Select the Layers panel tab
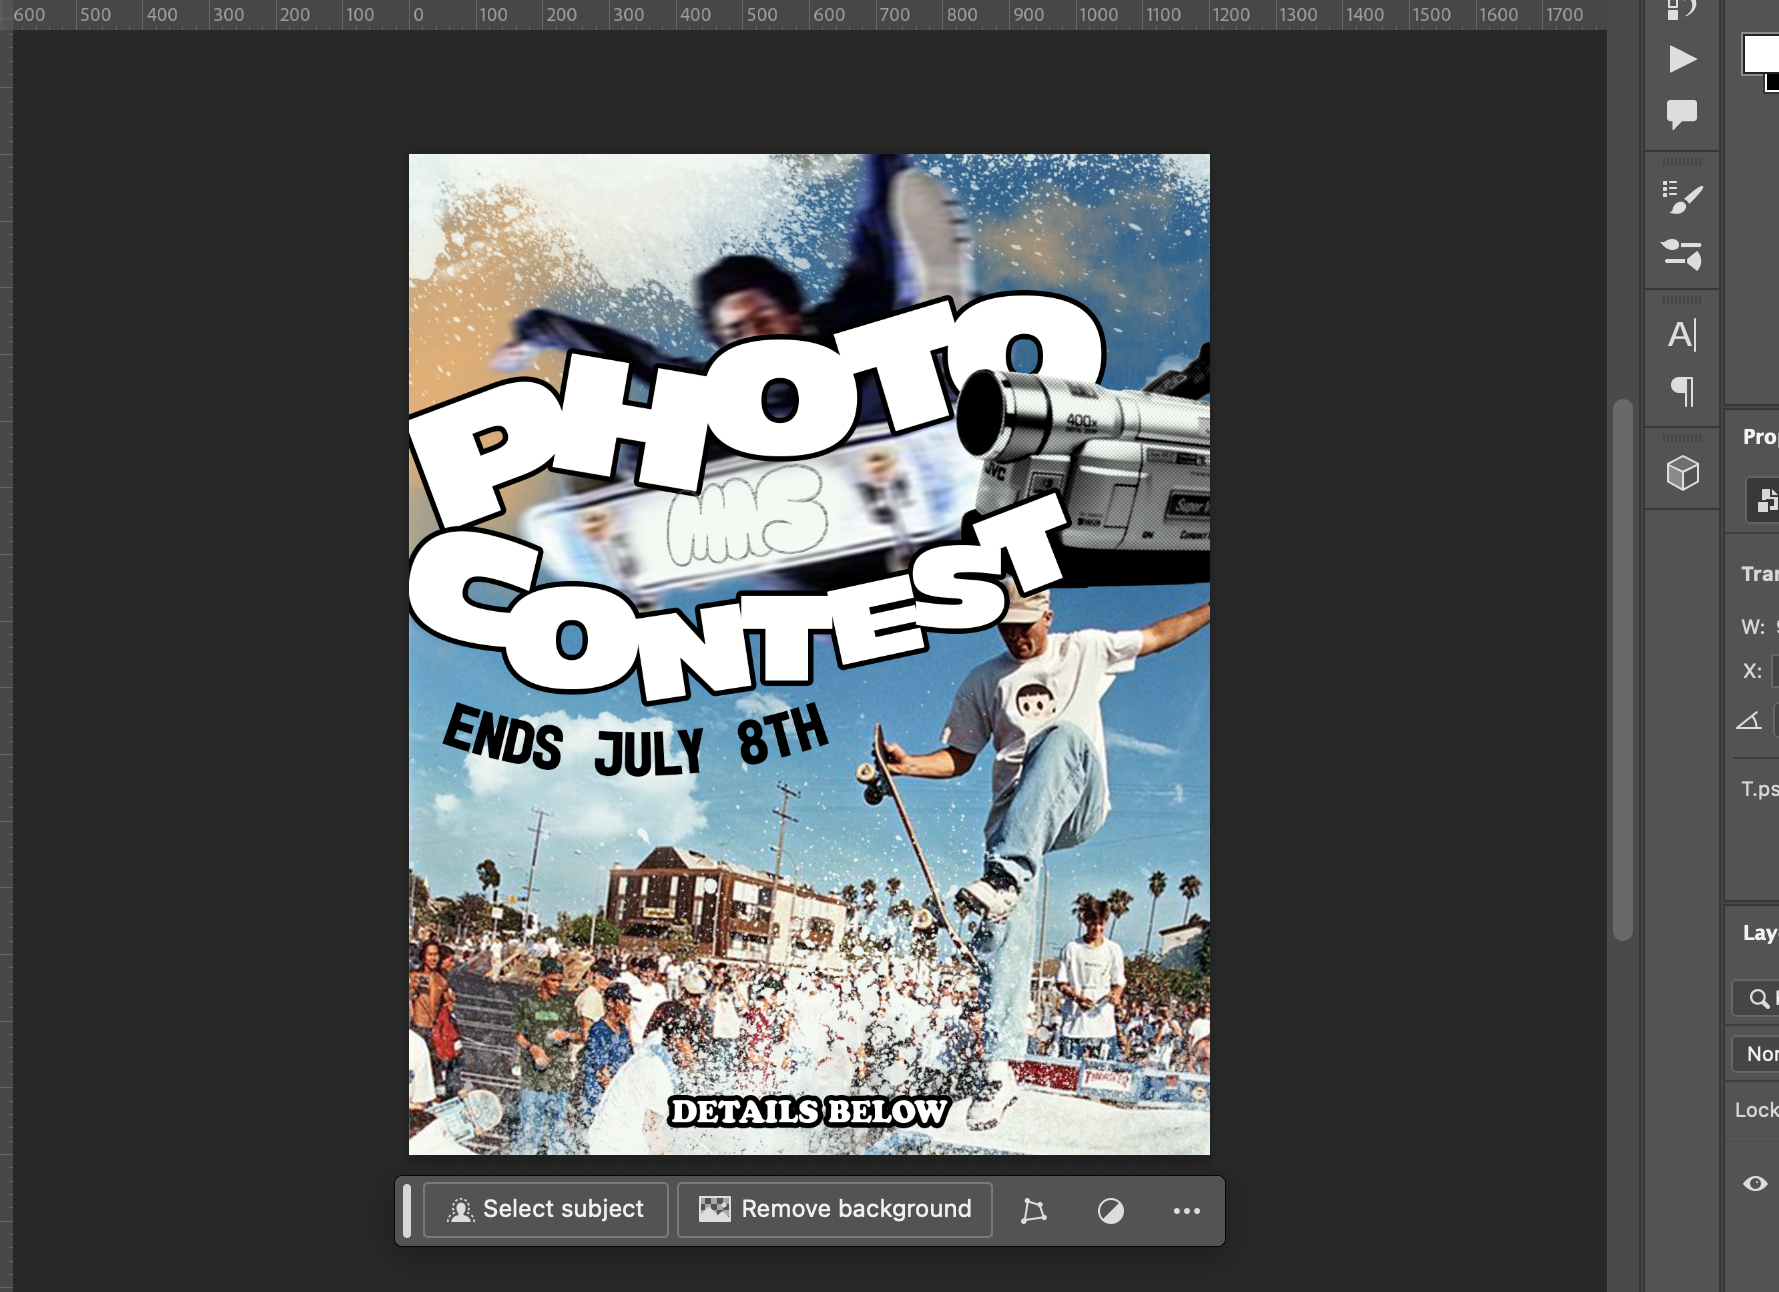This screenshot has height=1292, width=1779. click(1759, 933)
